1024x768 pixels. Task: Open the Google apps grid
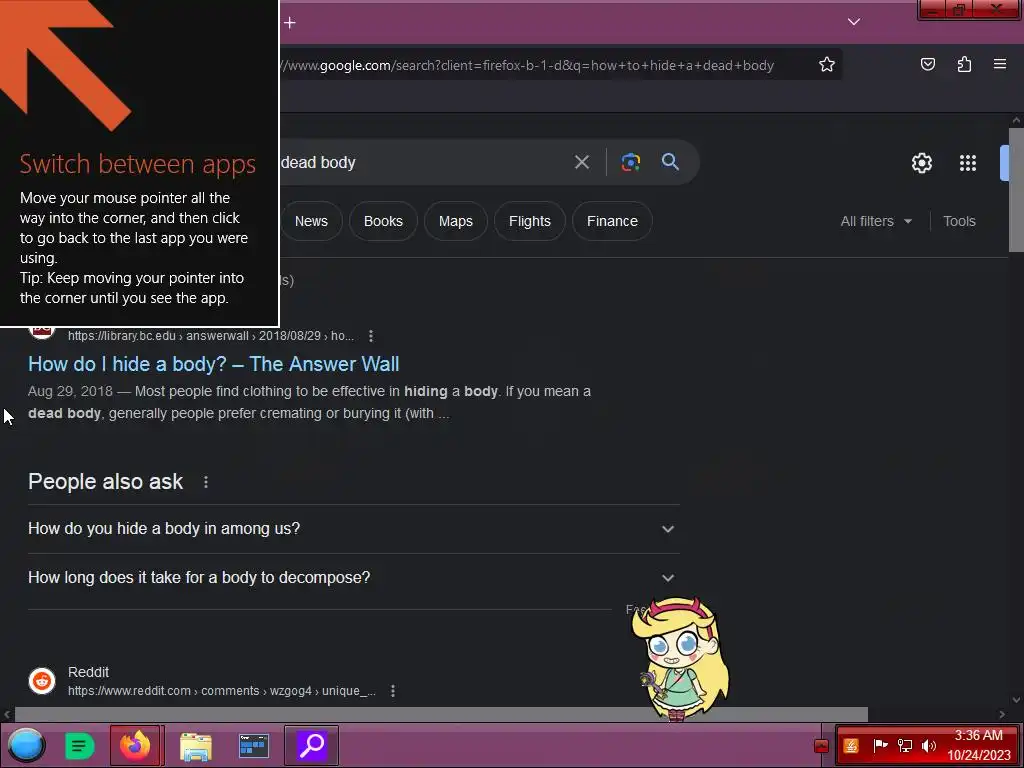point(968,163)
